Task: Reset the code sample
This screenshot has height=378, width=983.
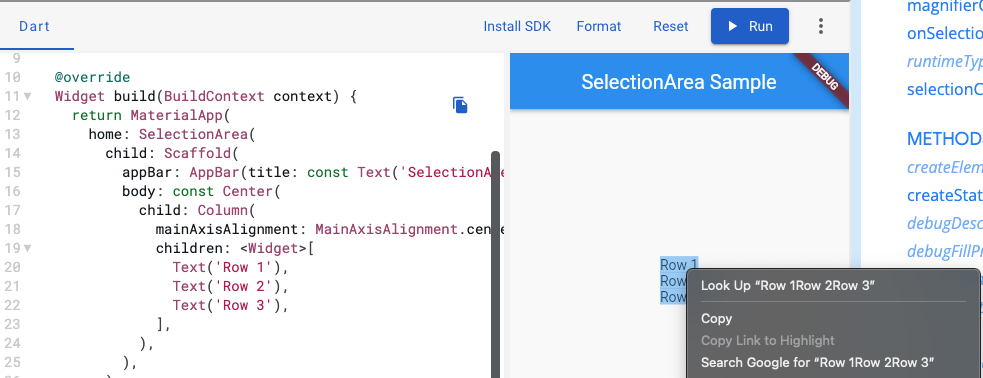Action: (x=670, y=26)
